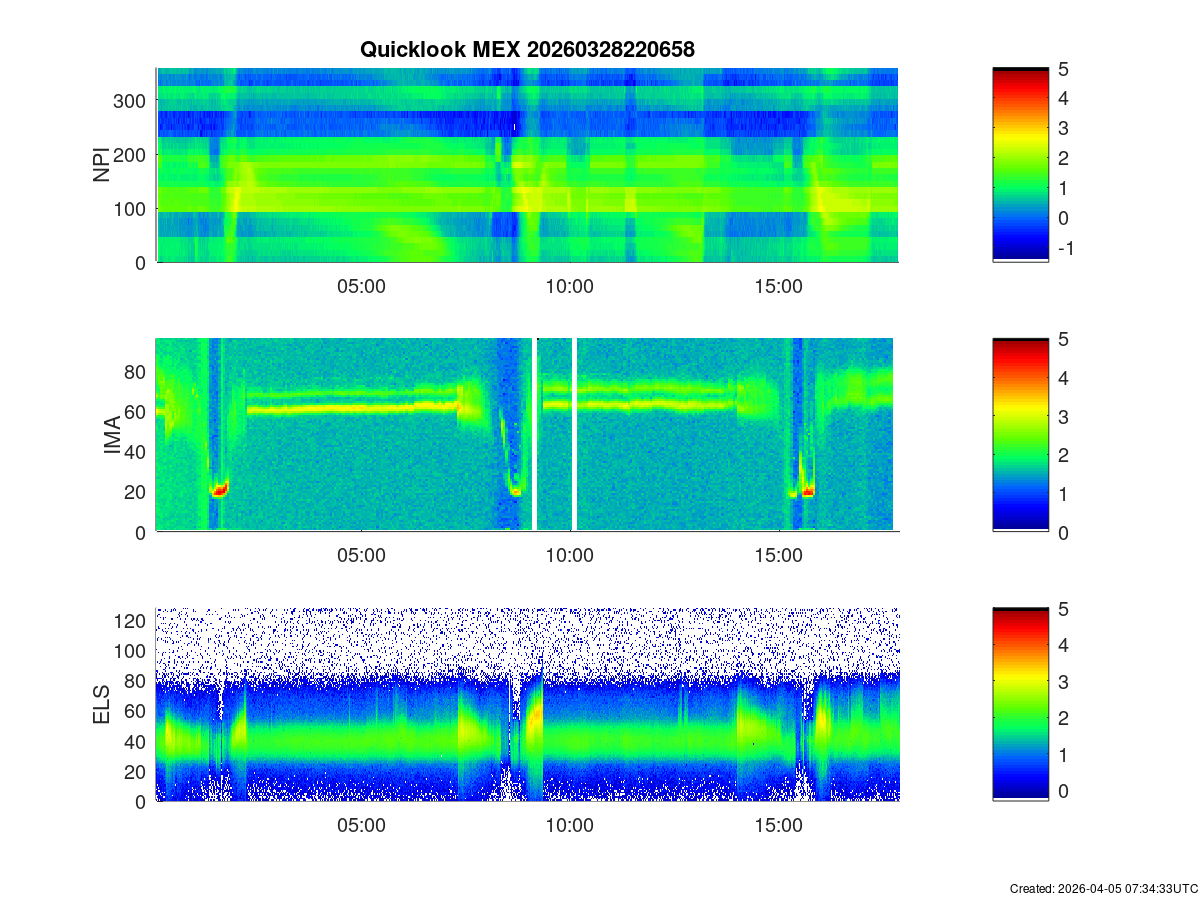Click the IMA panel colorbar
This screenshot has width=1200, height=900.
[x=1020, y=435]
